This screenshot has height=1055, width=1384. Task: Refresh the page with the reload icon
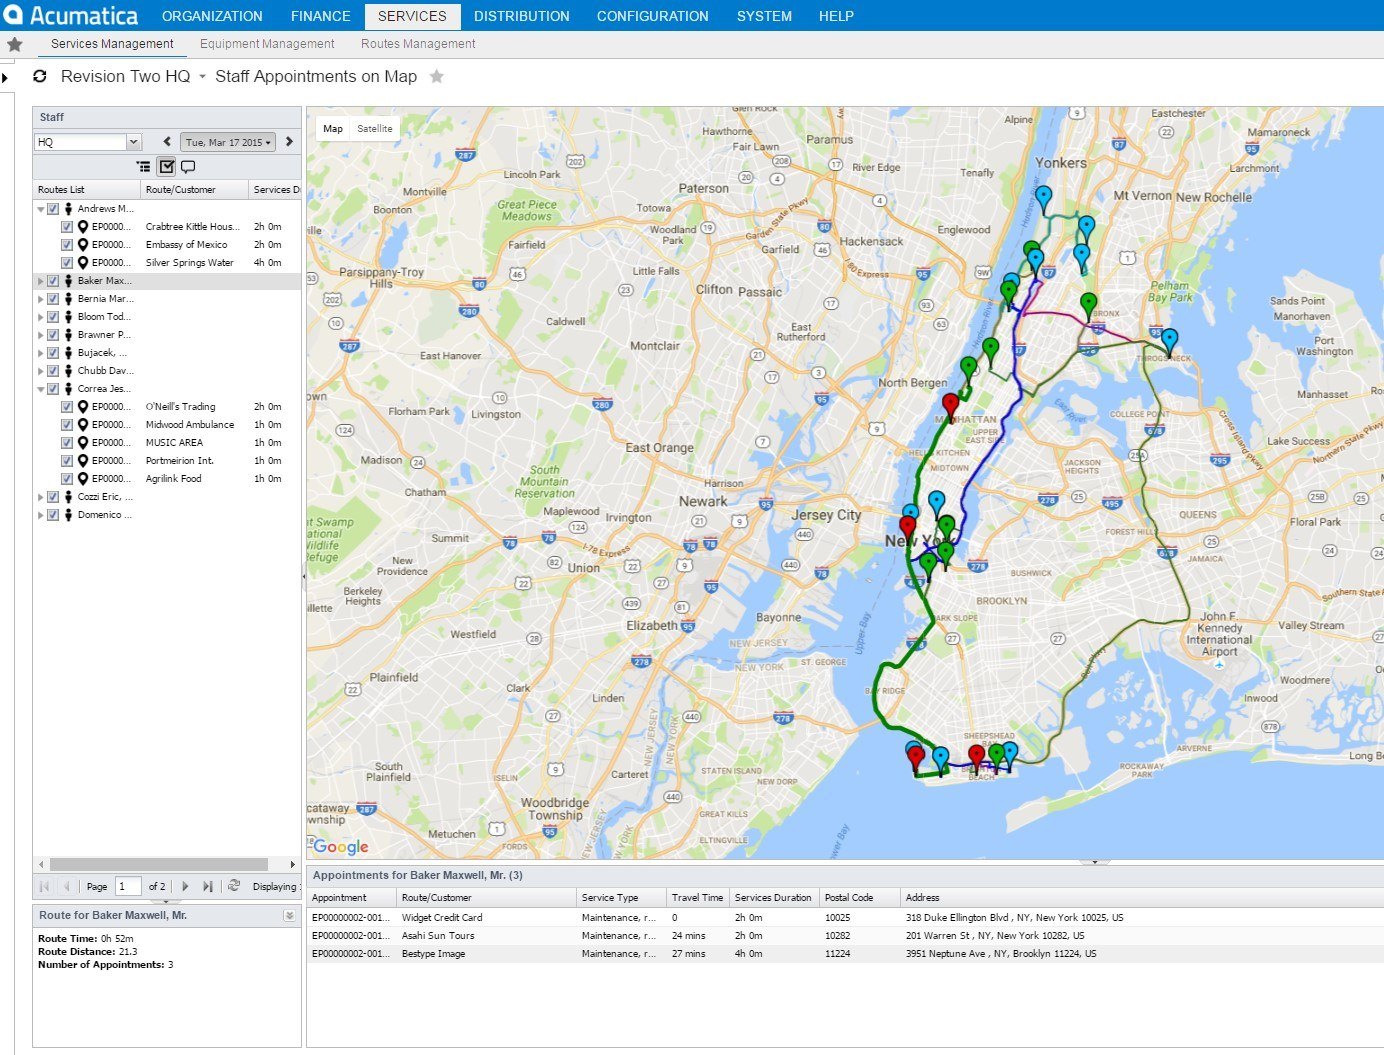coord(40,76)
